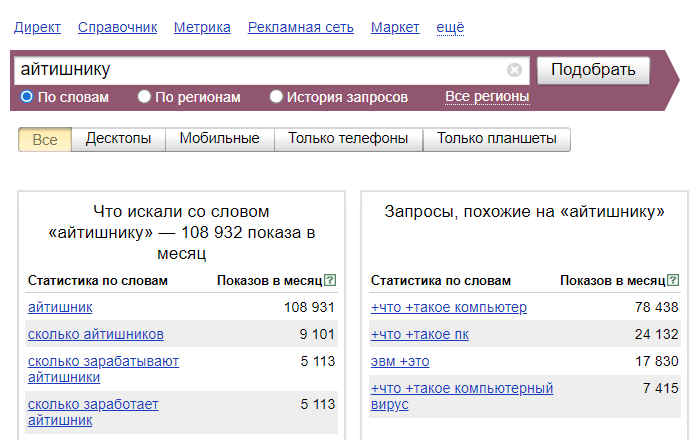Switch to the Десктопы tab

pyautogui.click(x=118, y=140)
